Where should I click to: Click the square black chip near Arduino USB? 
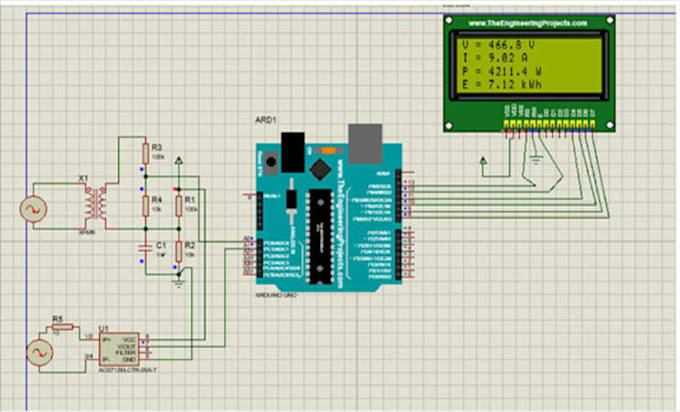click(320, 170)
